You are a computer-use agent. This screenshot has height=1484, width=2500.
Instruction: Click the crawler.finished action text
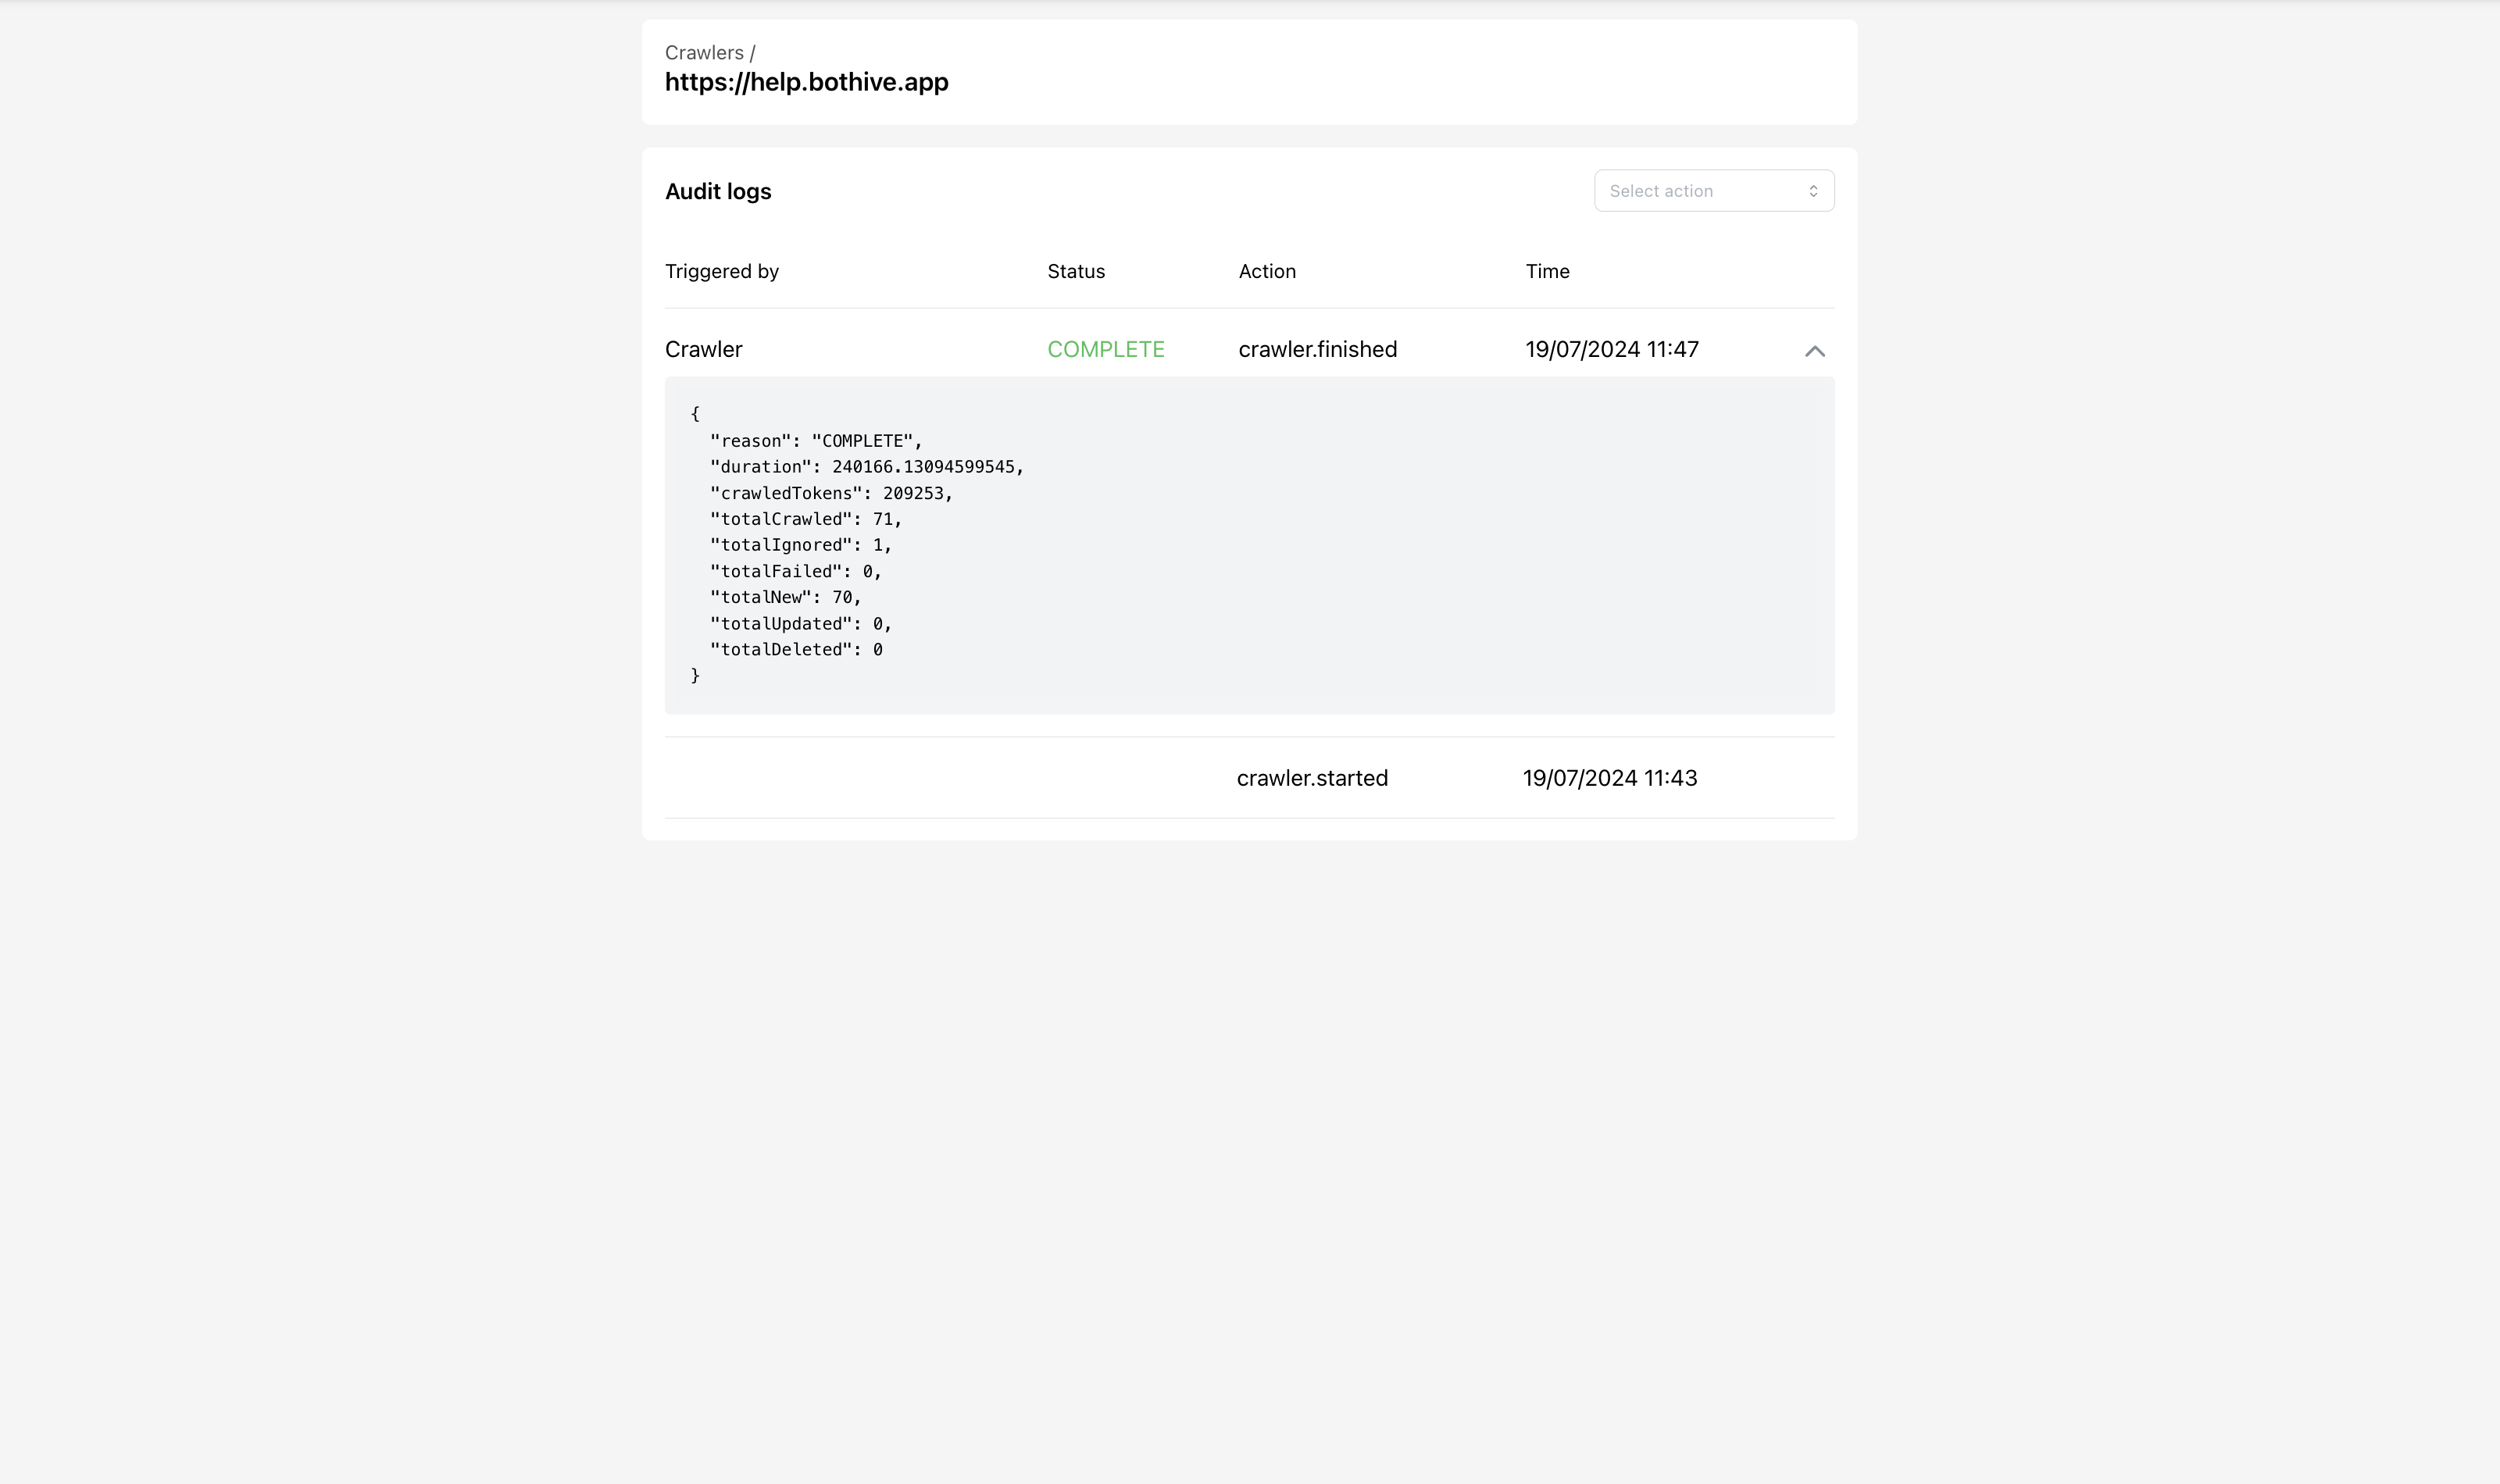(x=1318, y=349)
